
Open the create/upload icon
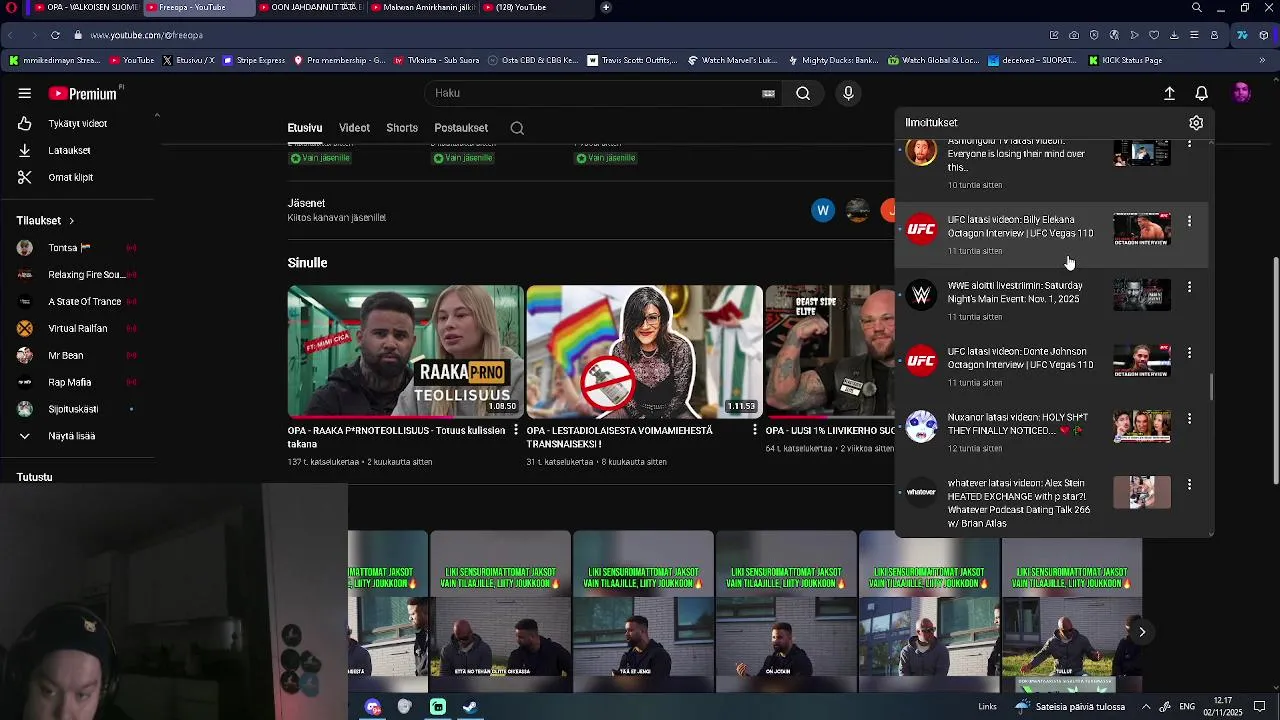[x=1169, y=93]
